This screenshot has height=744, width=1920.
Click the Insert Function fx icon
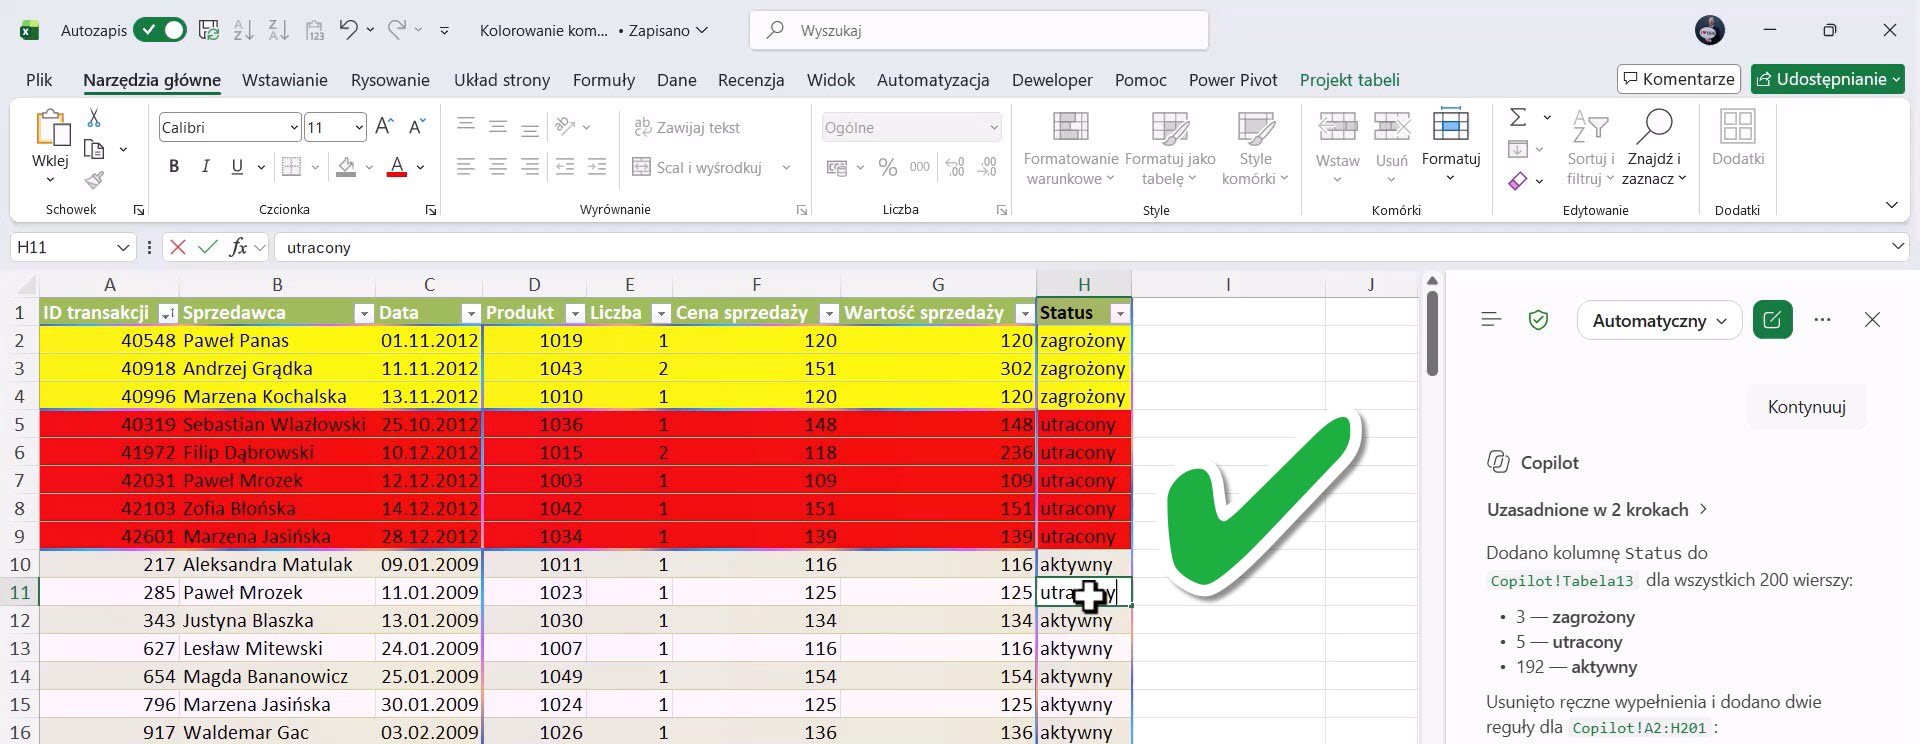coord(238,247)
